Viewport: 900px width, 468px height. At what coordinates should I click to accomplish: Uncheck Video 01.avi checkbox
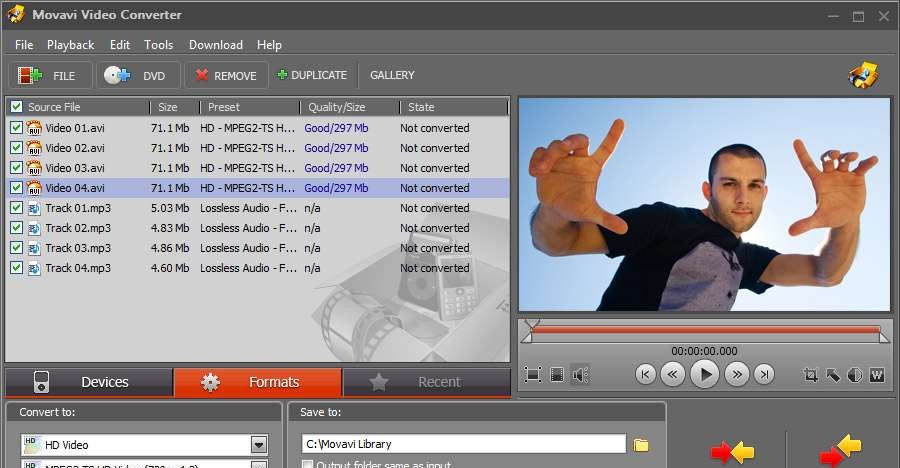coord(16,127)
